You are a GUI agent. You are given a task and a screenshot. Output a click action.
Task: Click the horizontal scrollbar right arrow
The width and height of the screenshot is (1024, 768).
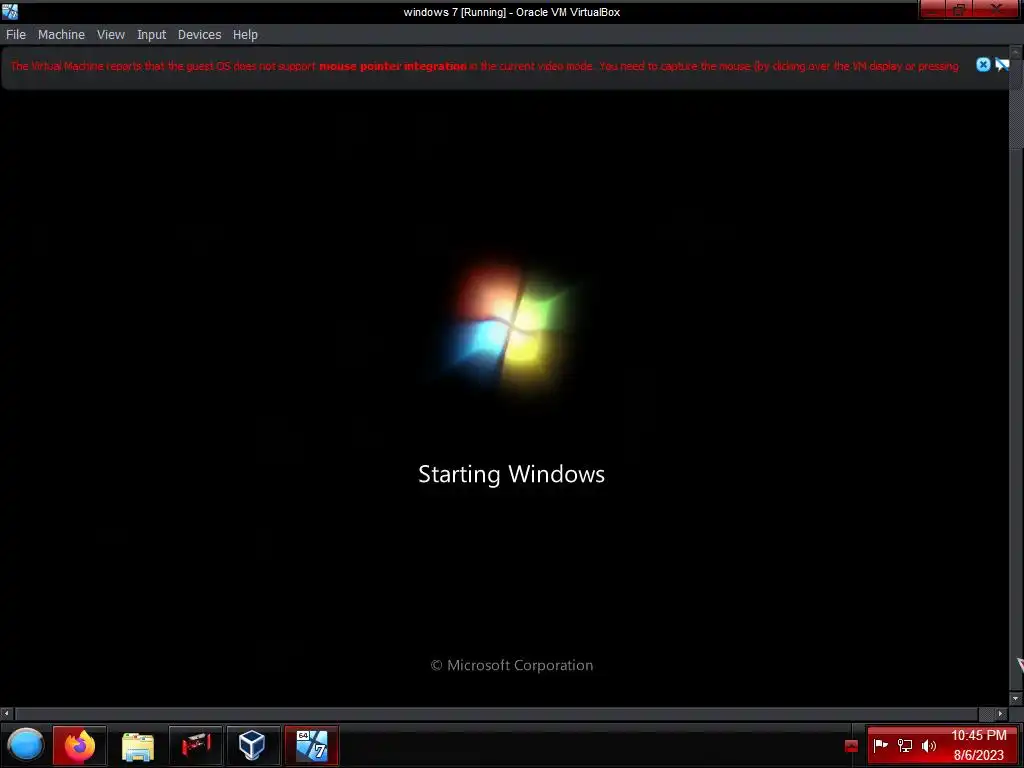click(x=1001, y=714)
